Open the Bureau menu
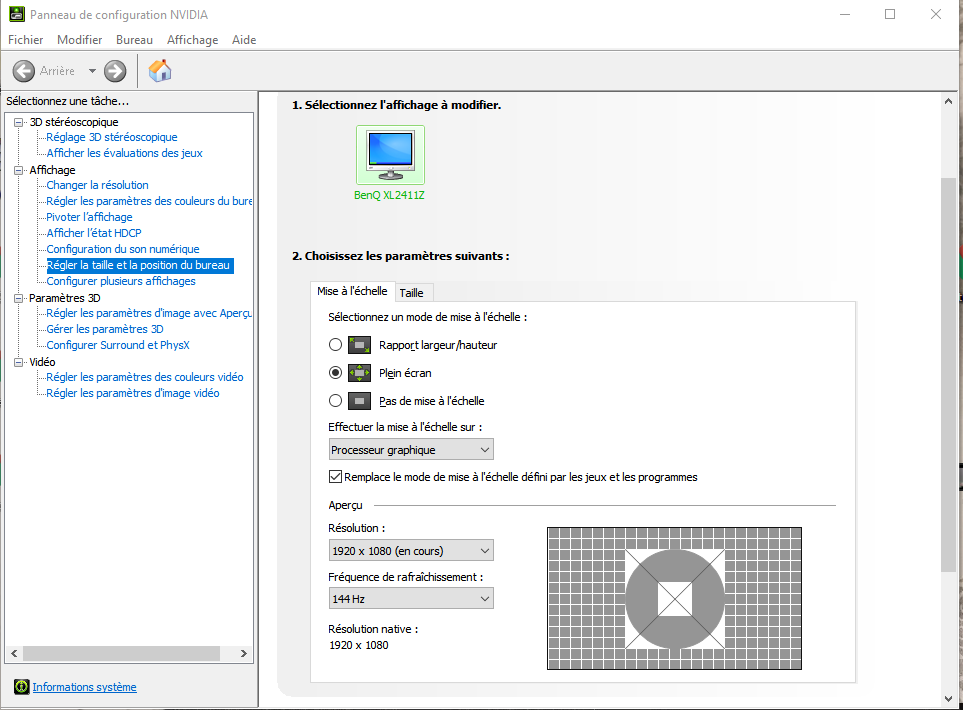 point(134,40)
